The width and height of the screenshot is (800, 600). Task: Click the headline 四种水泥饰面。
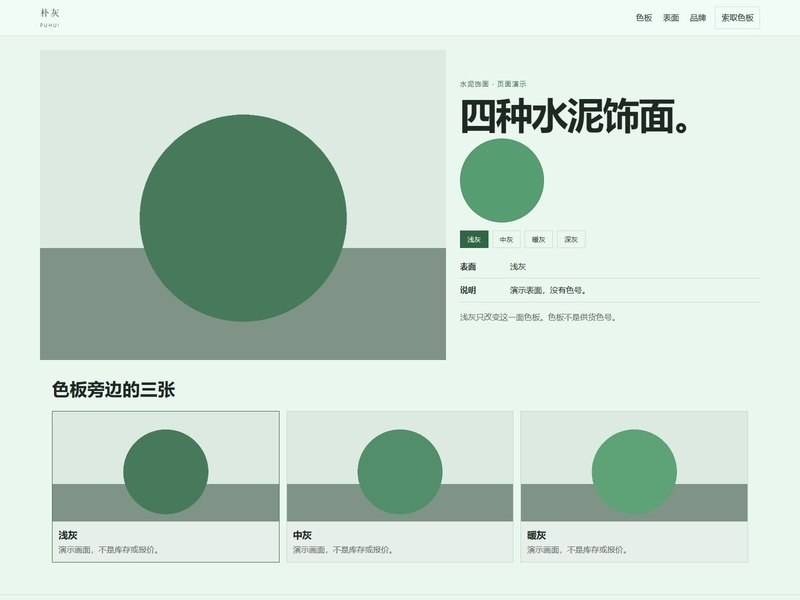[x=576, y=116]
